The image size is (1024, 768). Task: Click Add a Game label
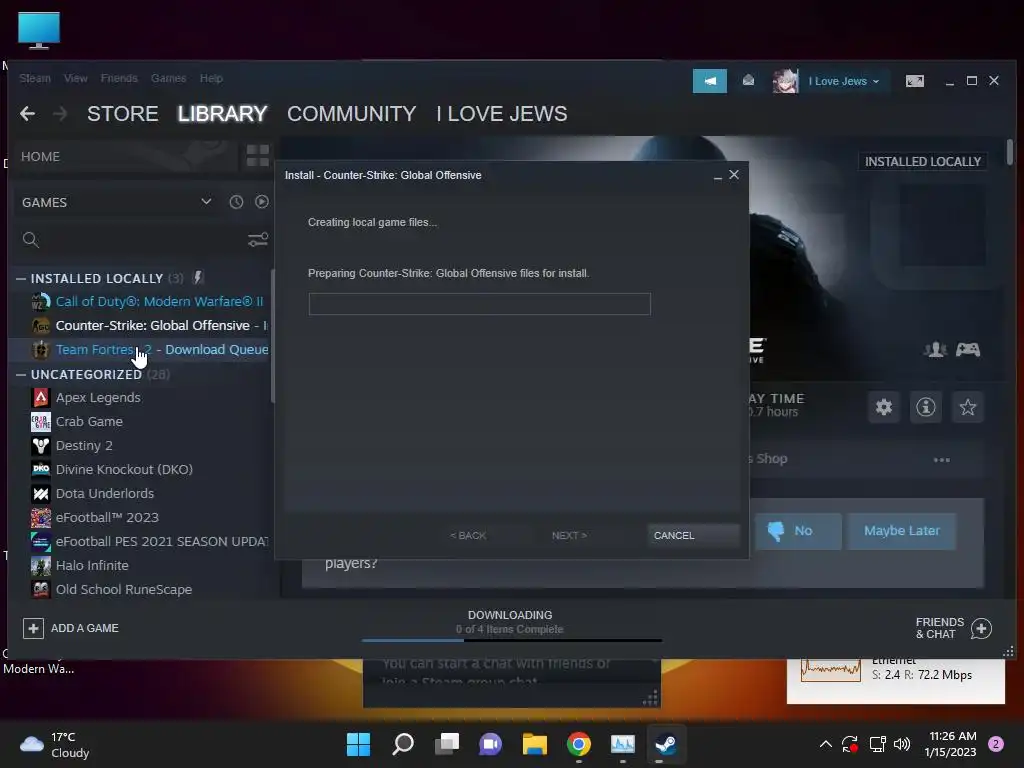[85, 628]
